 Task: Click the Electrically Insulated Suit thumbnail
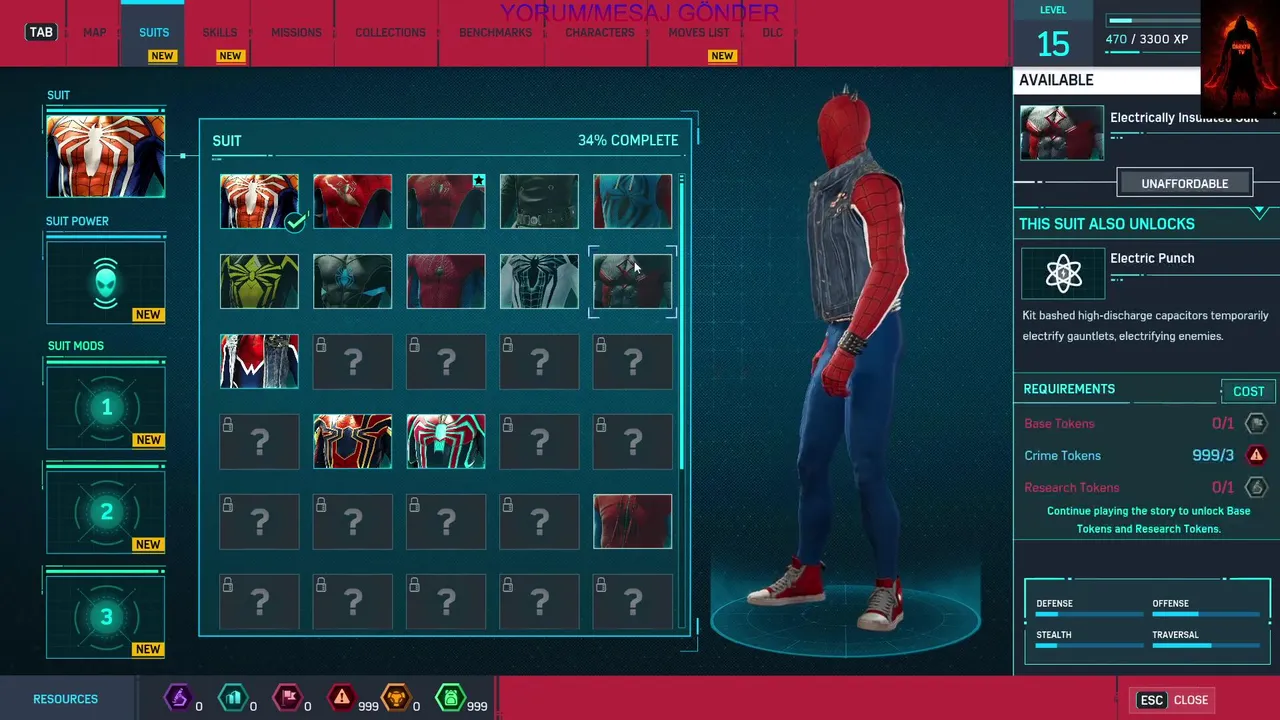pyautogui.click(x=1062, y=133)
